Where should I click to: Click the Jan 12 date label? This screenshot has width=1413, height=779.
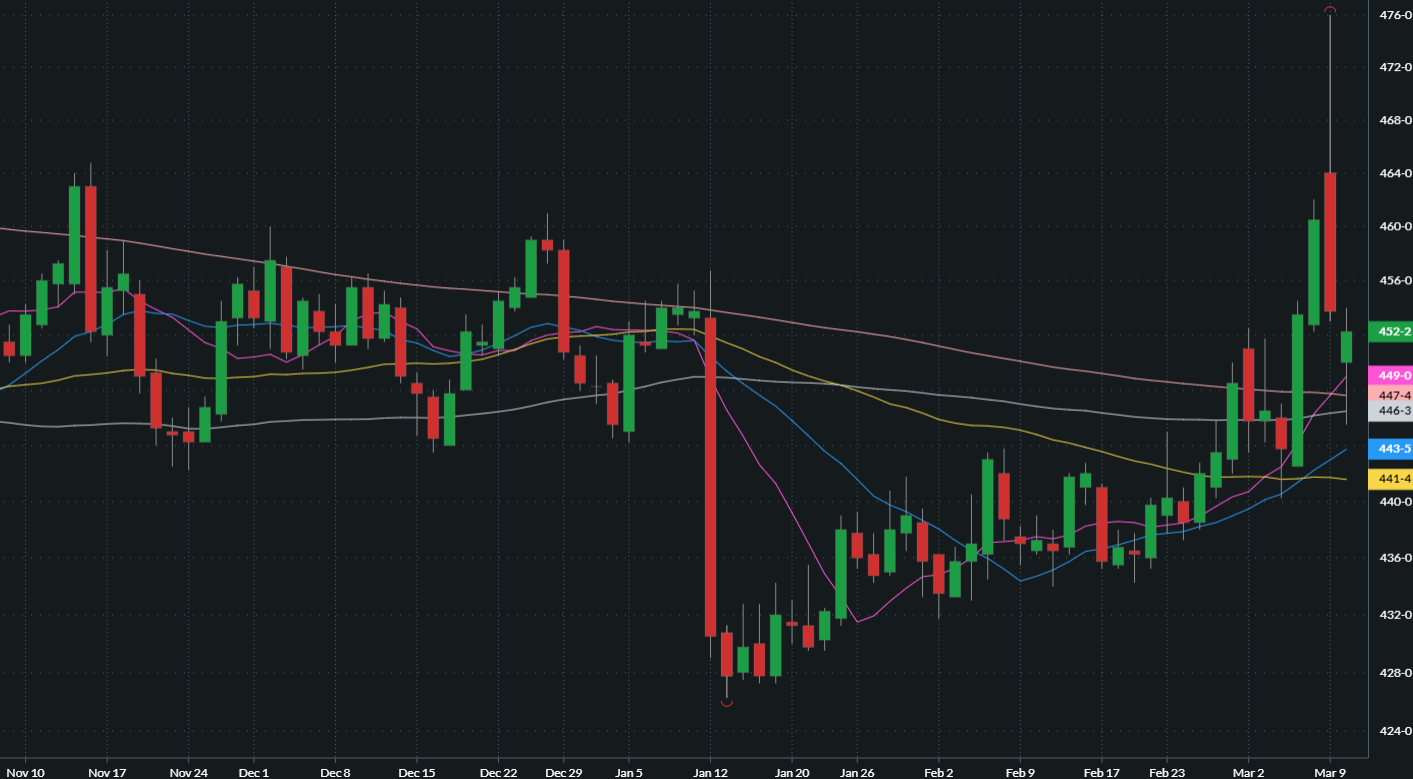710,773
